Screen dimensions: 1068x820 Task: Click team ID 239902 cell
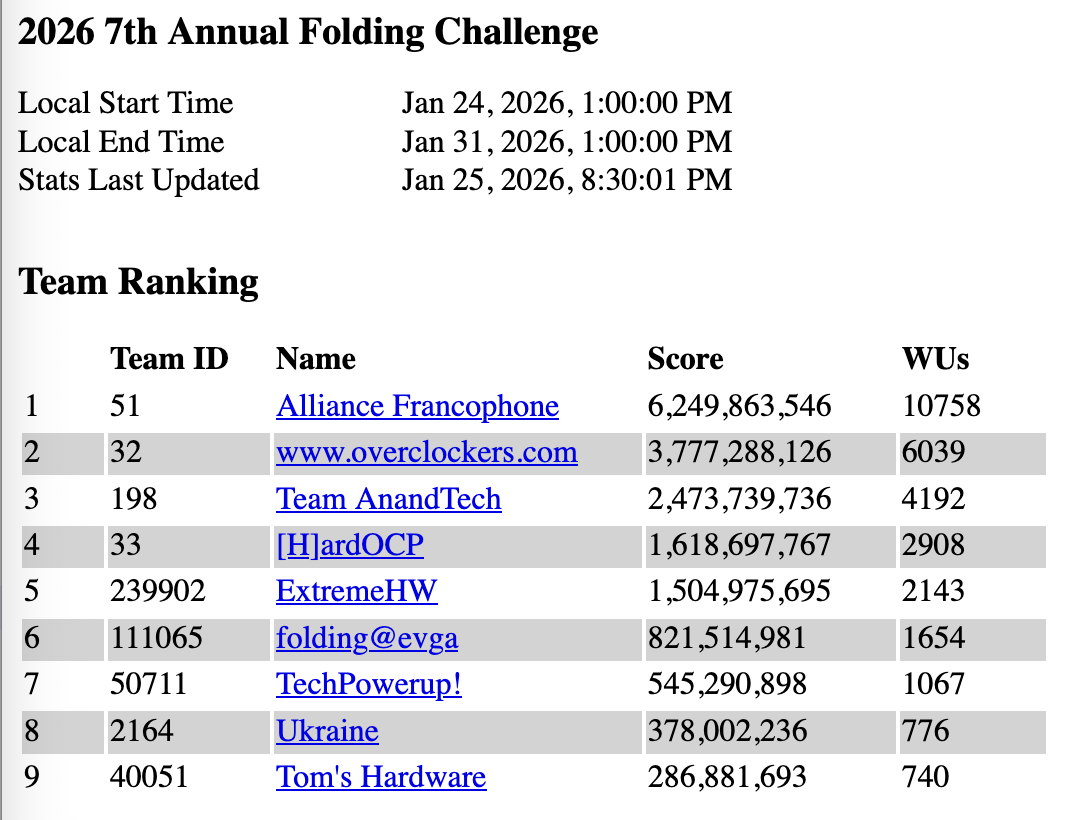[x=158, y=591]
